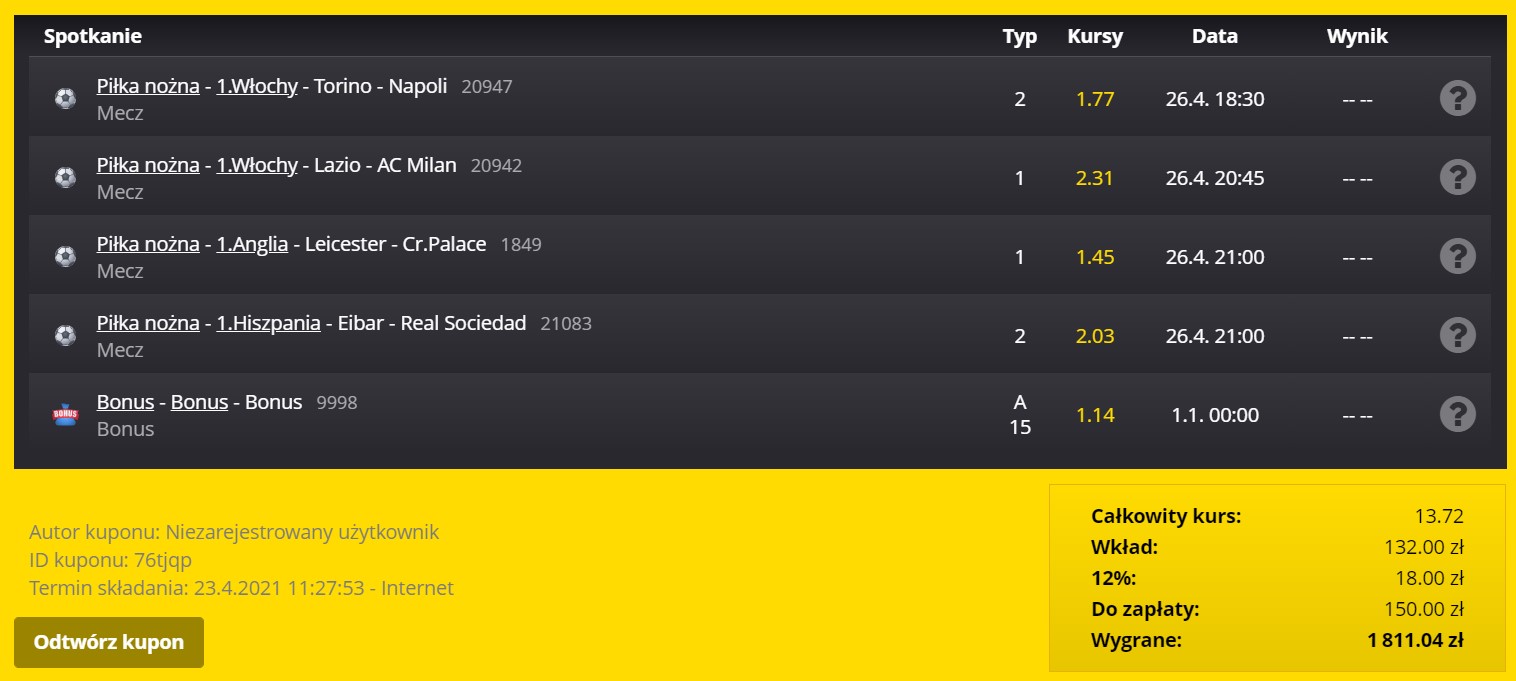Click the 1.77 odds value for Torino - Napoli

(1095, 99)
